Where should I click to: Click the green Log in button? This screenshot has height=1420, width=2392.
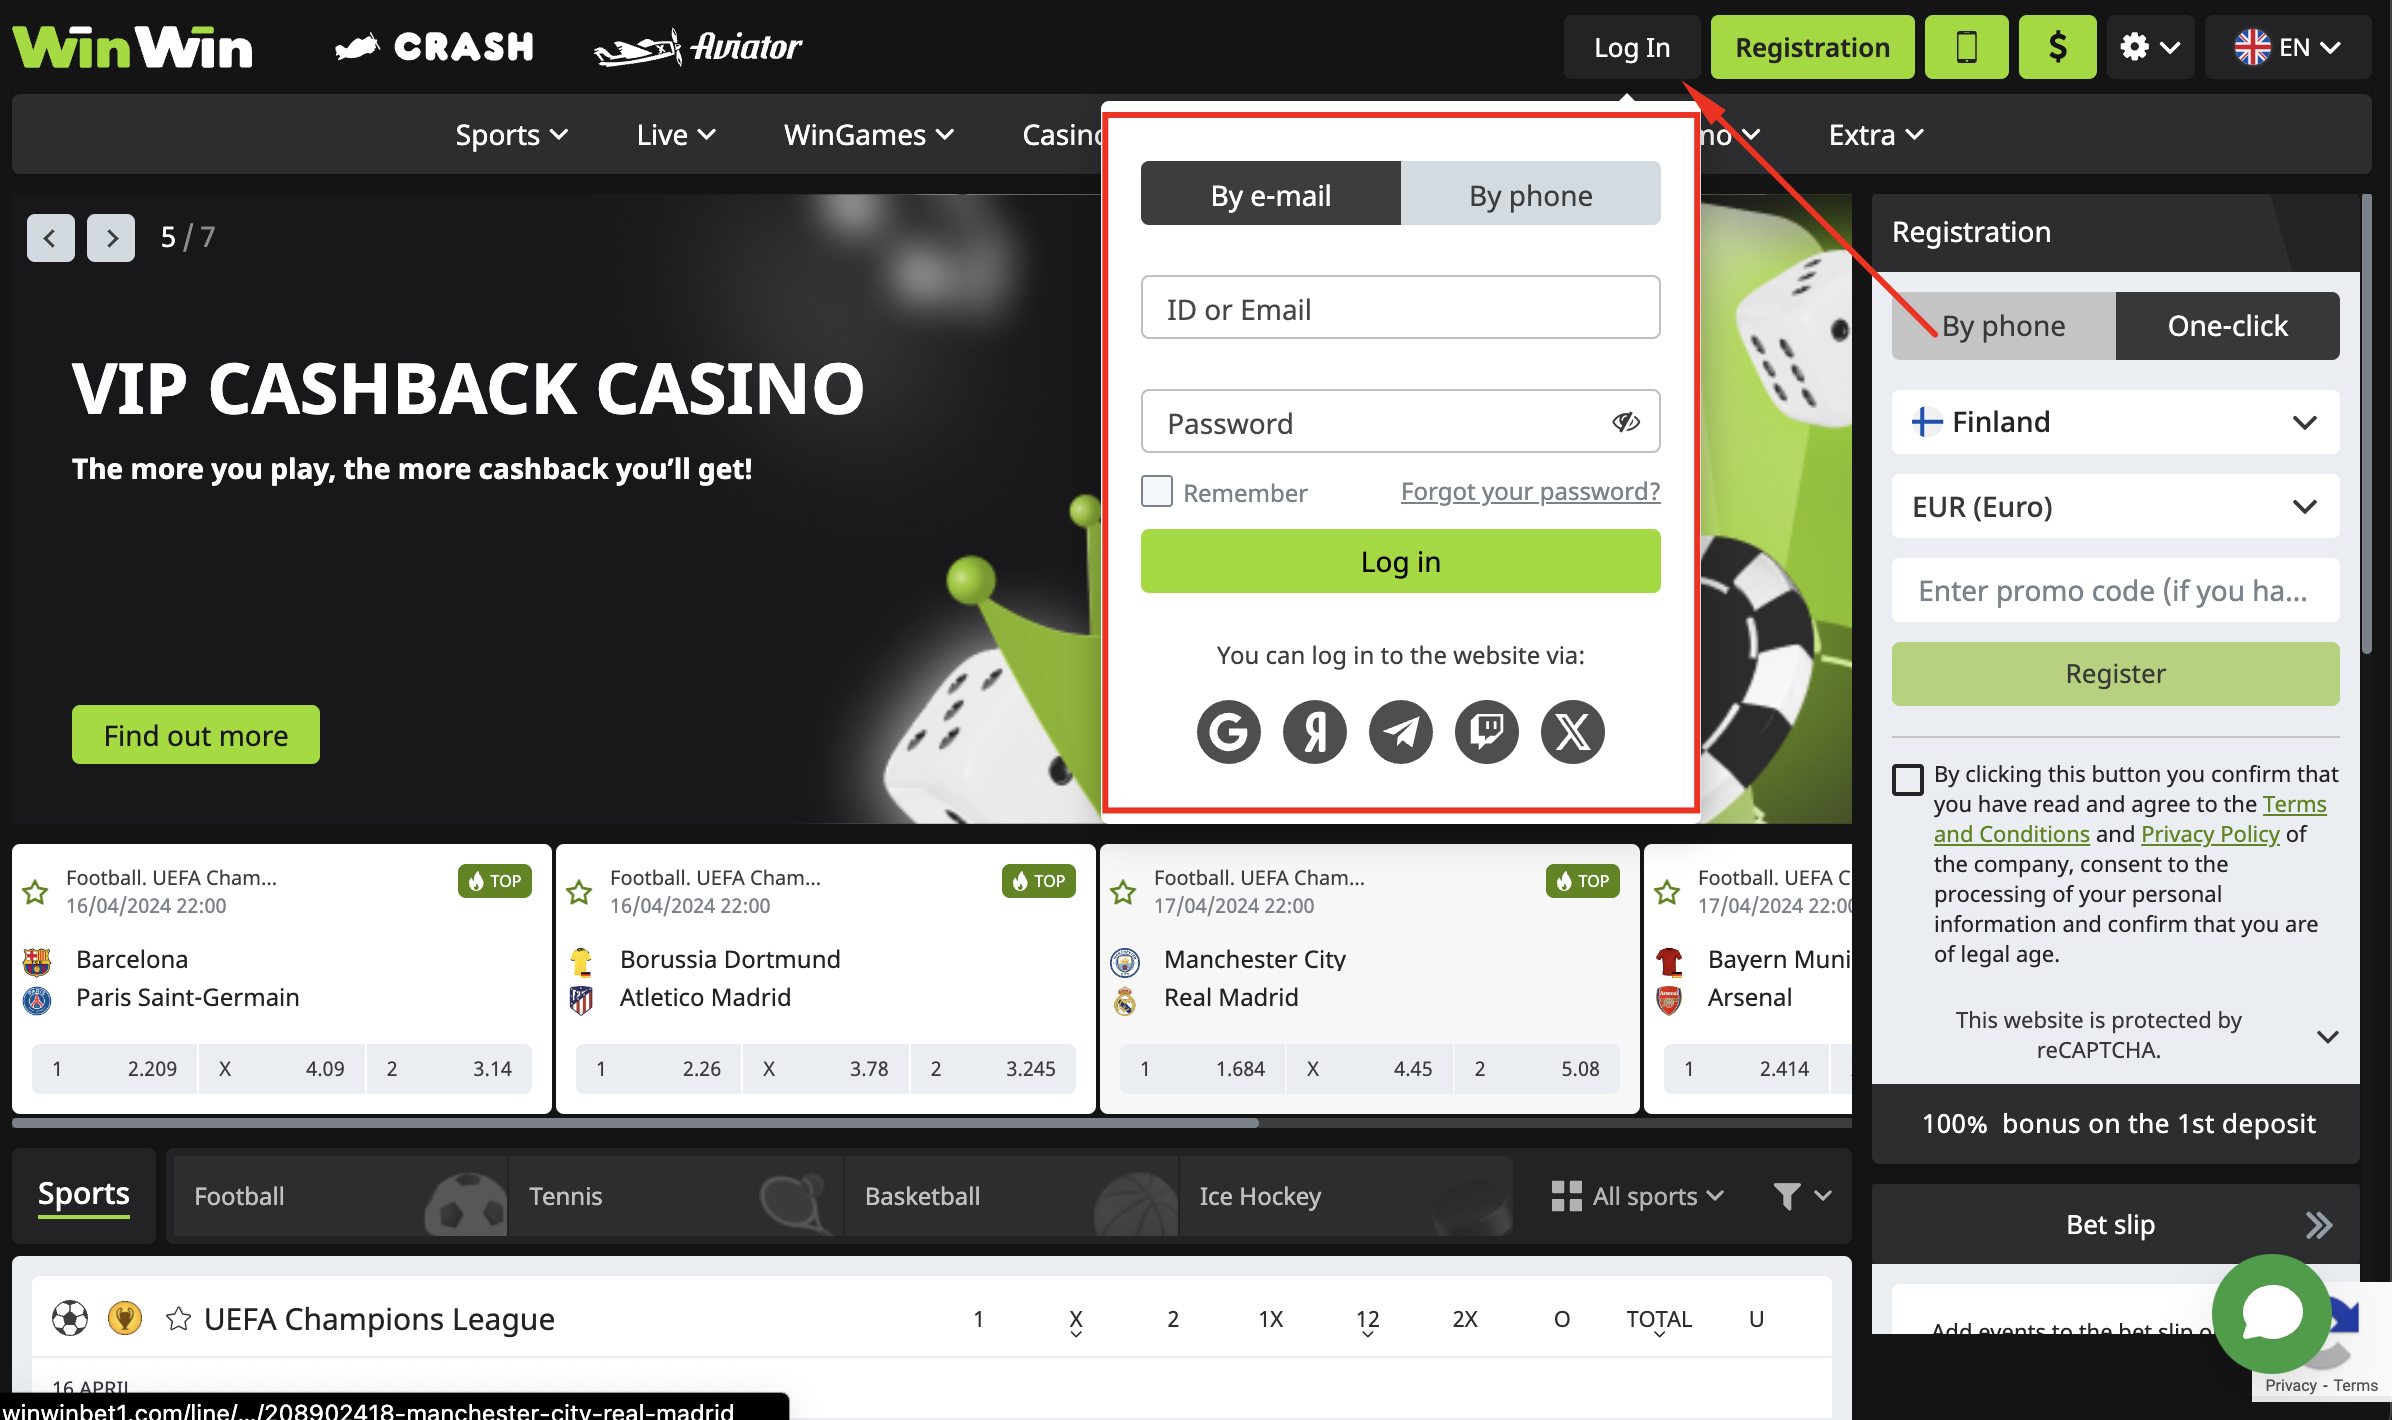pos(1400,560)
